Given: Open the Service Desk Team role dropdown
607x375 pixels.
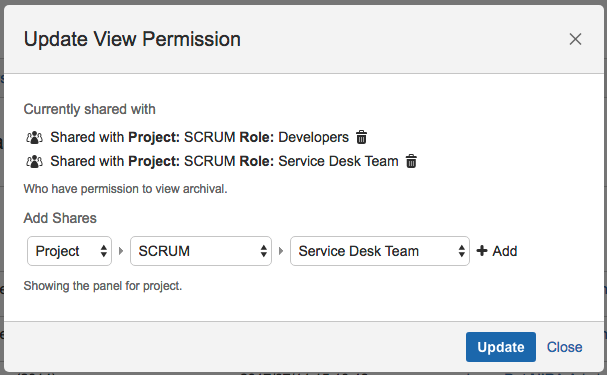Looking at the screenshot, I should (x=380, y=251).
